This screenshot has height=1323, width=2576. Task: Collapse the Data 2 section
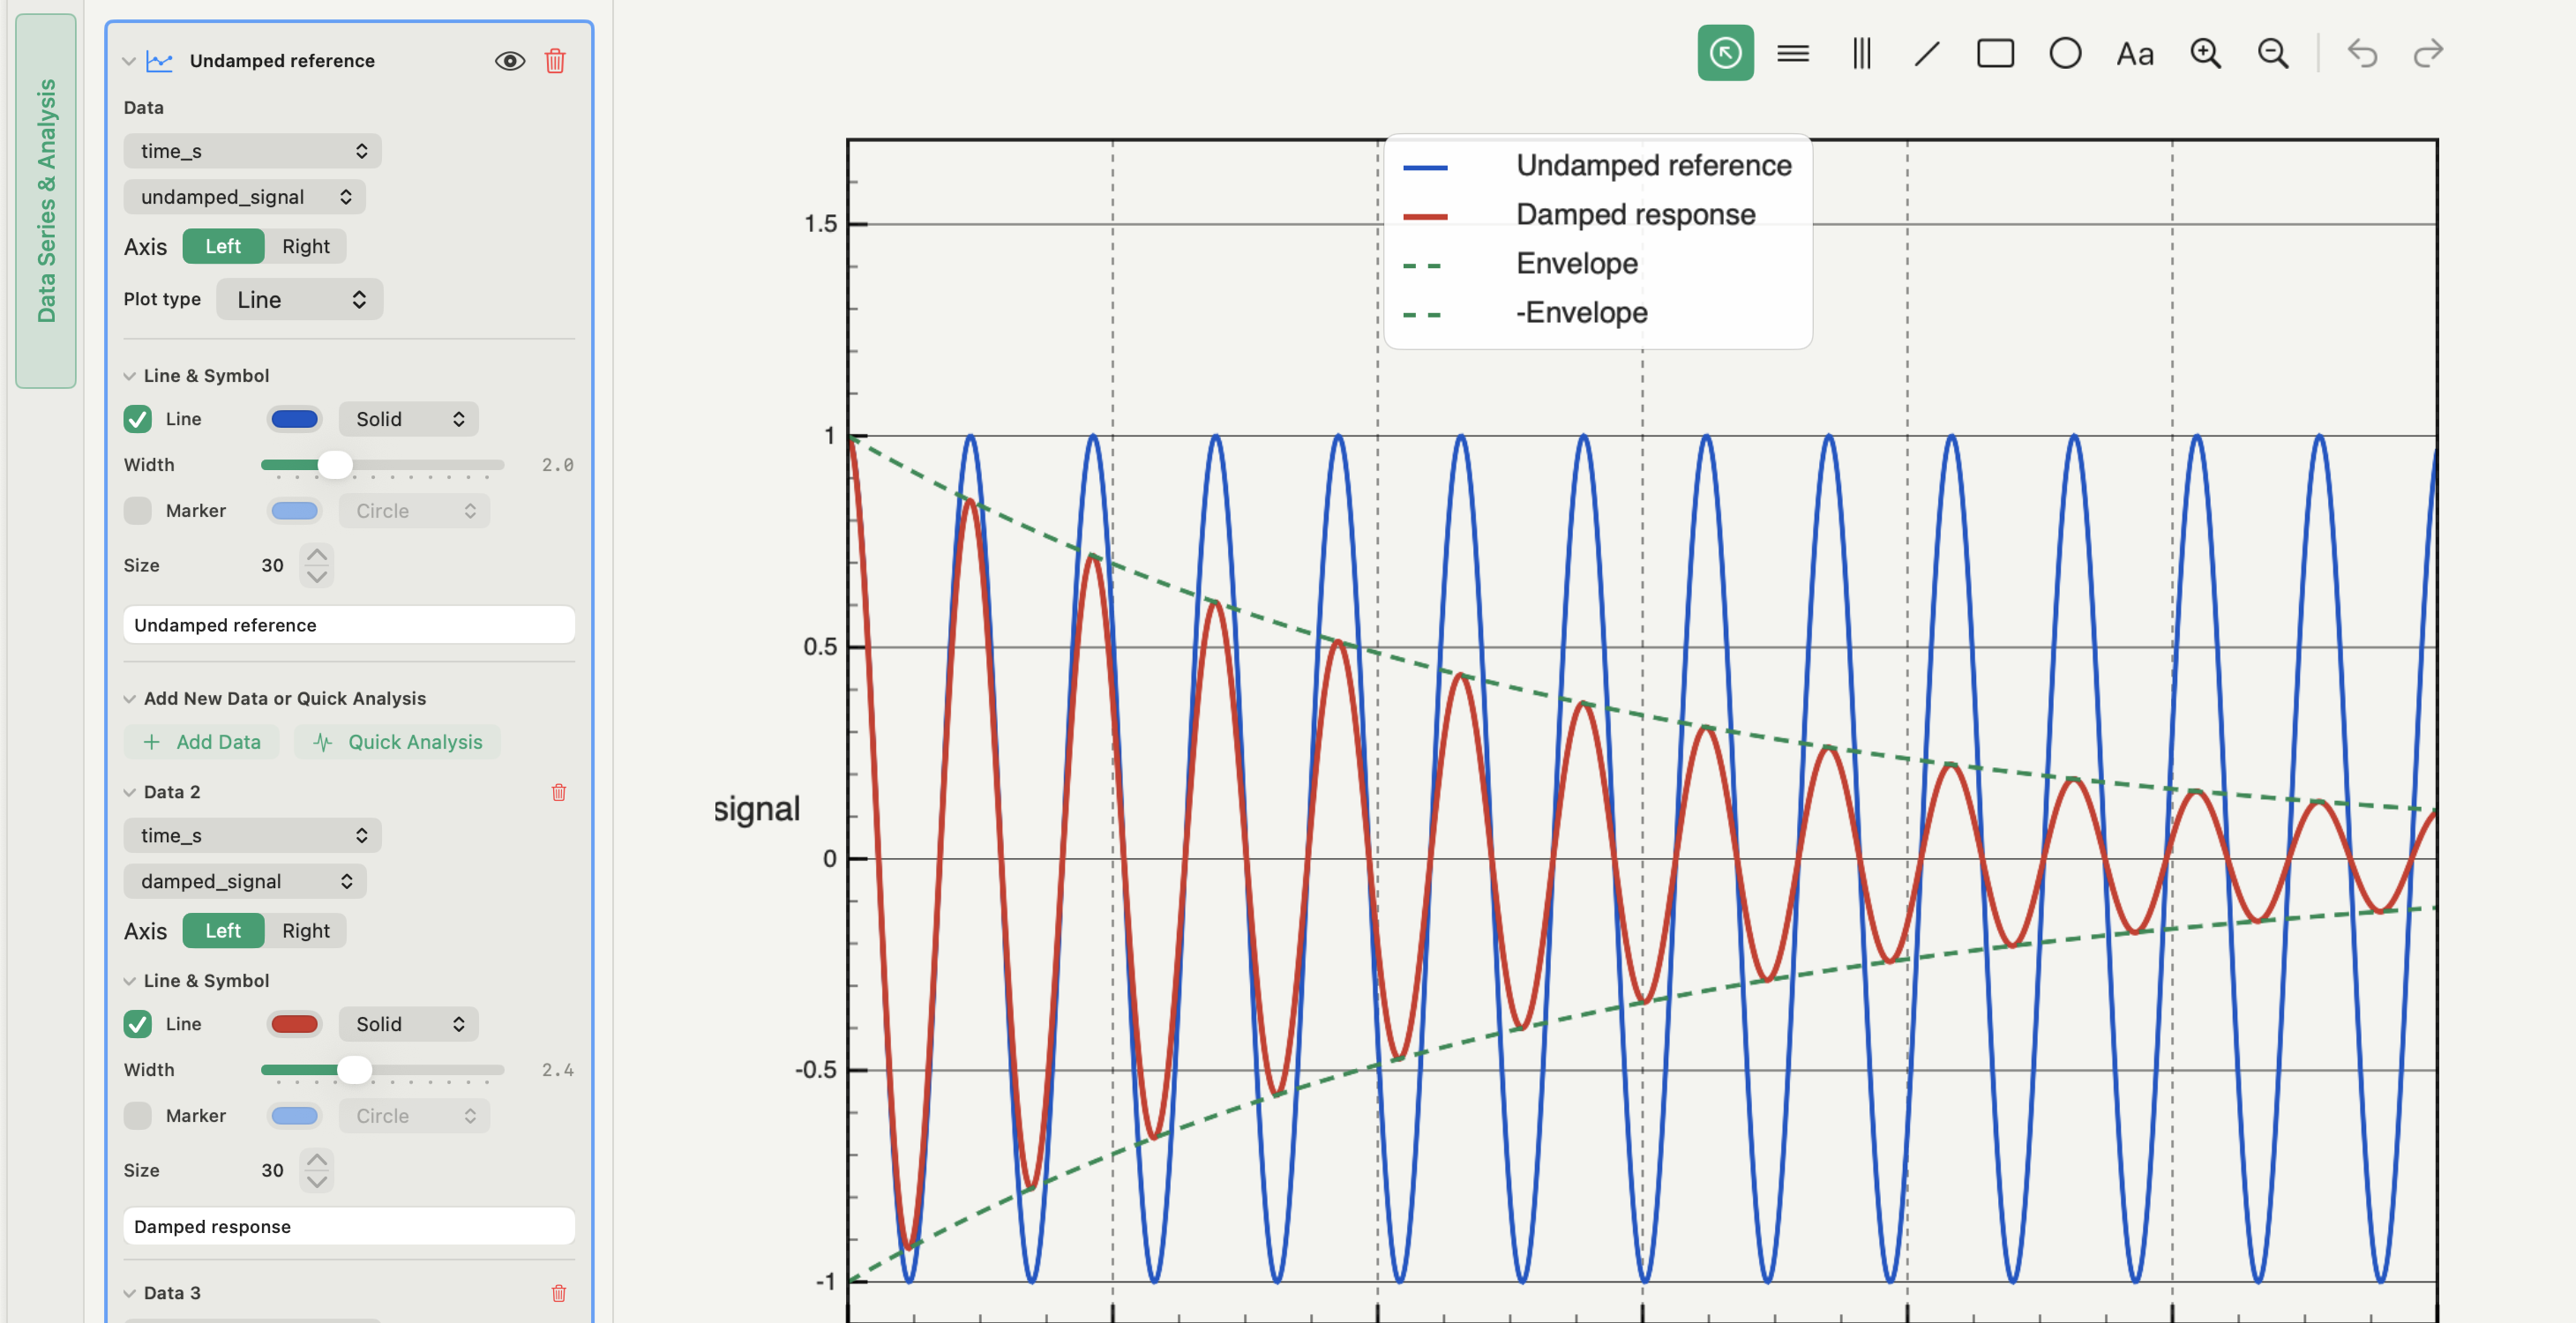[130, 792]
